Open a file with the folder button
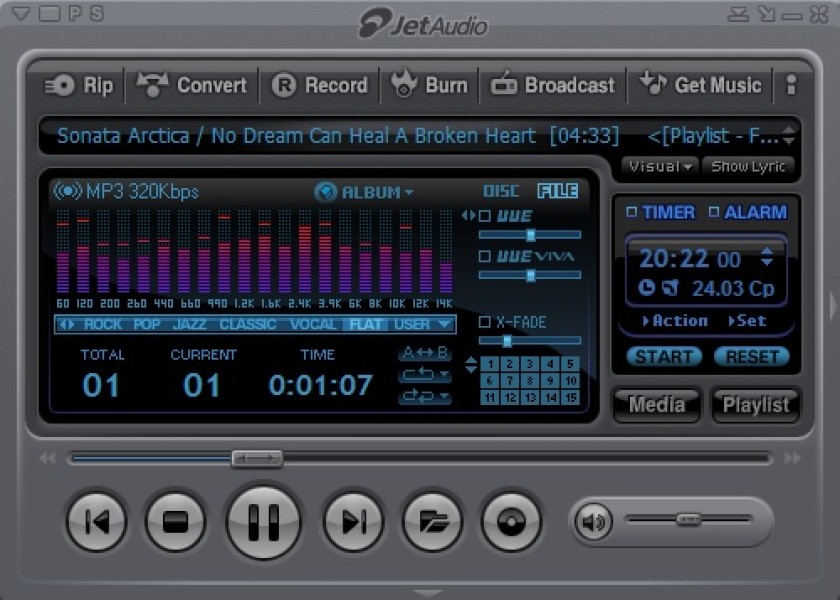840x600 pixels. point(433,521)
